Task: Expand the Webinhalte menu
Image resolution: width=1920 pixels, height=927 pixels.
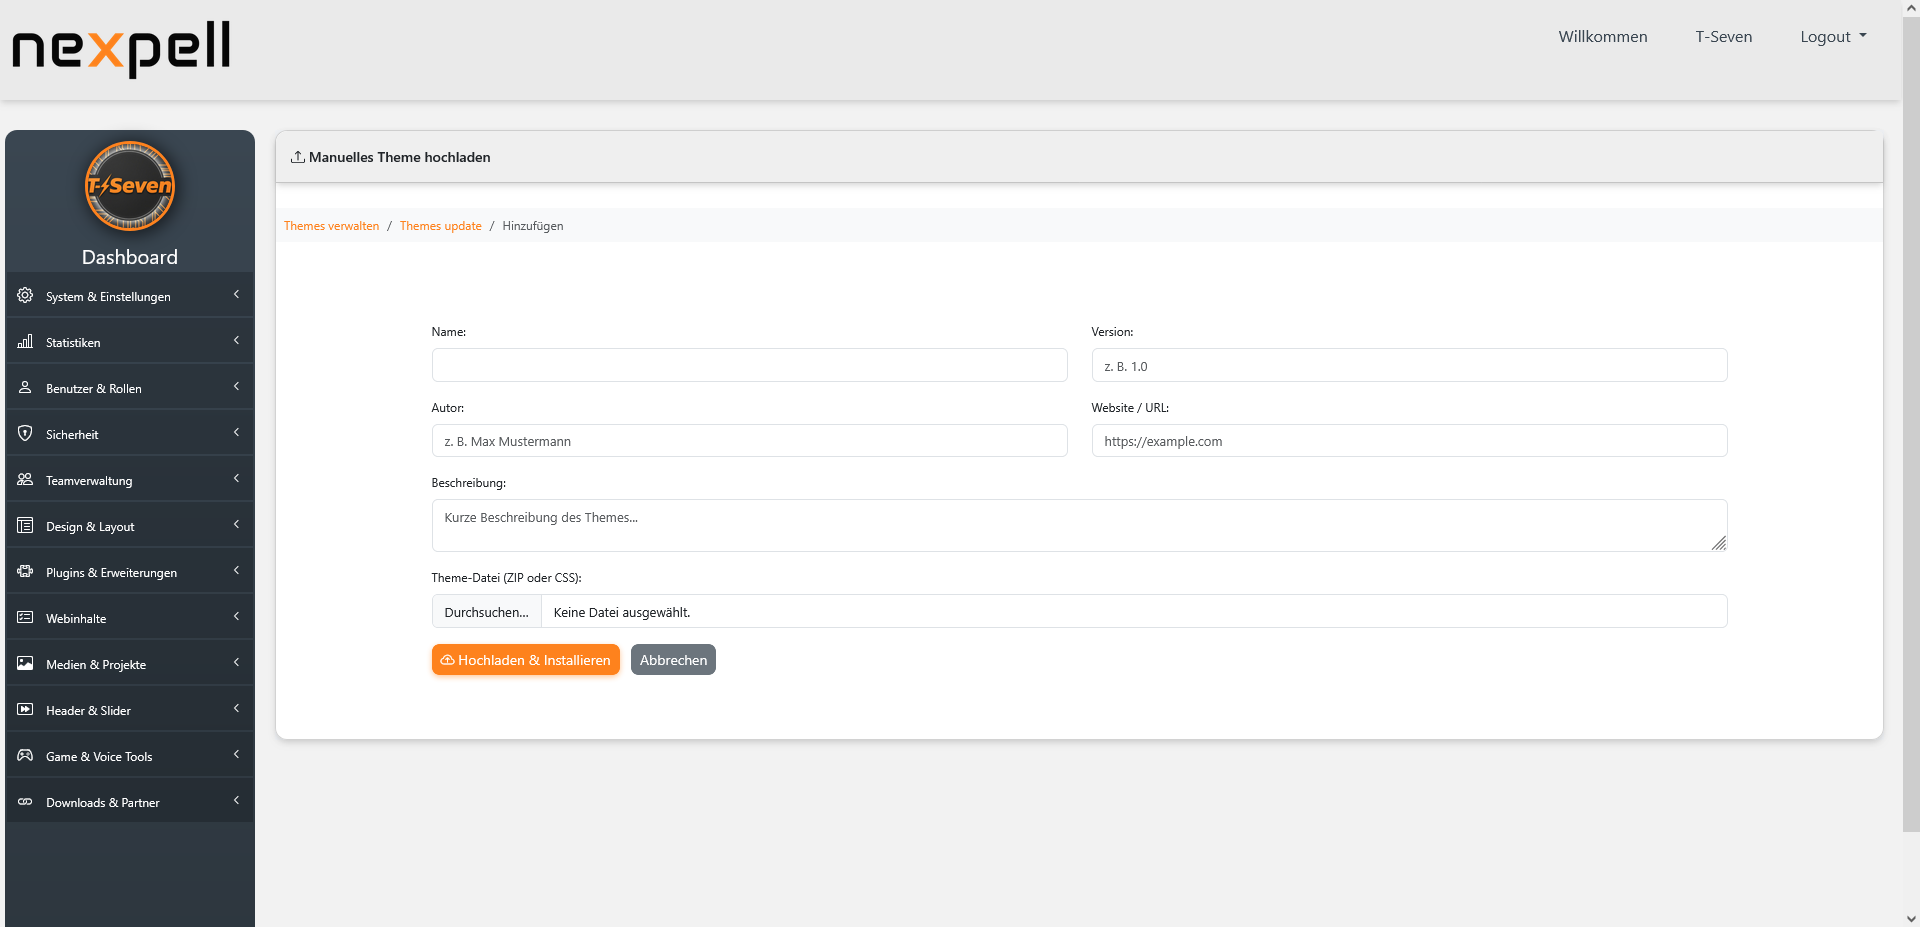Action: pos(129,617)
